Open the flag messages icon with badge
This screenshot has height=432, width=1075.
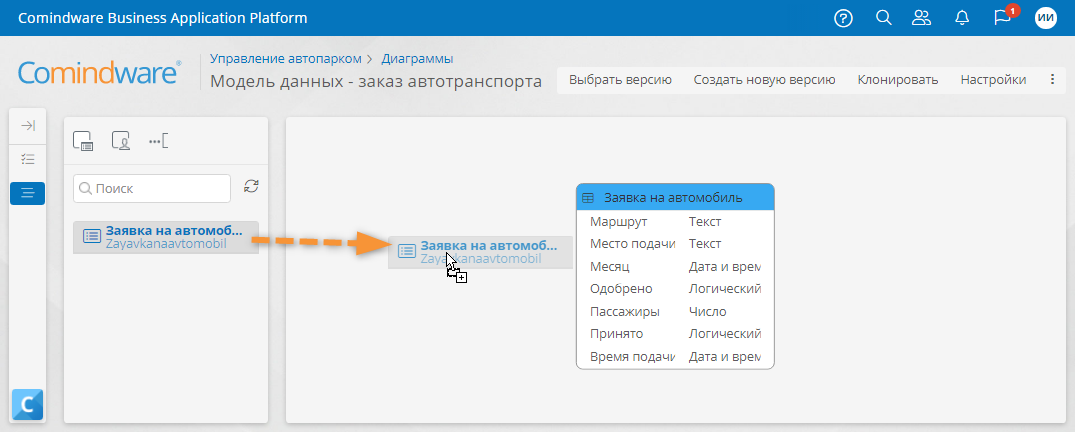[1004, 16]
